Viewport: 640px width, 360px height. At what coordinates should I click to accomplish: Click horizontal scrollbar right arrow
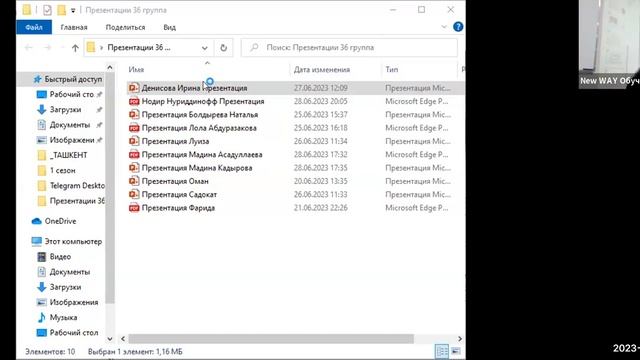pyautogui.click(x=460, y=339)
